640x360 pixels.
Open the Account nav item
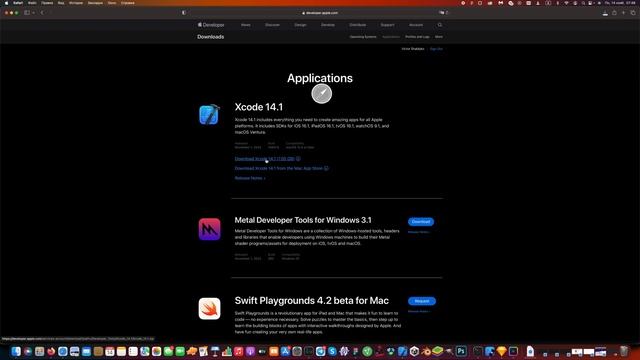(416, 25)
